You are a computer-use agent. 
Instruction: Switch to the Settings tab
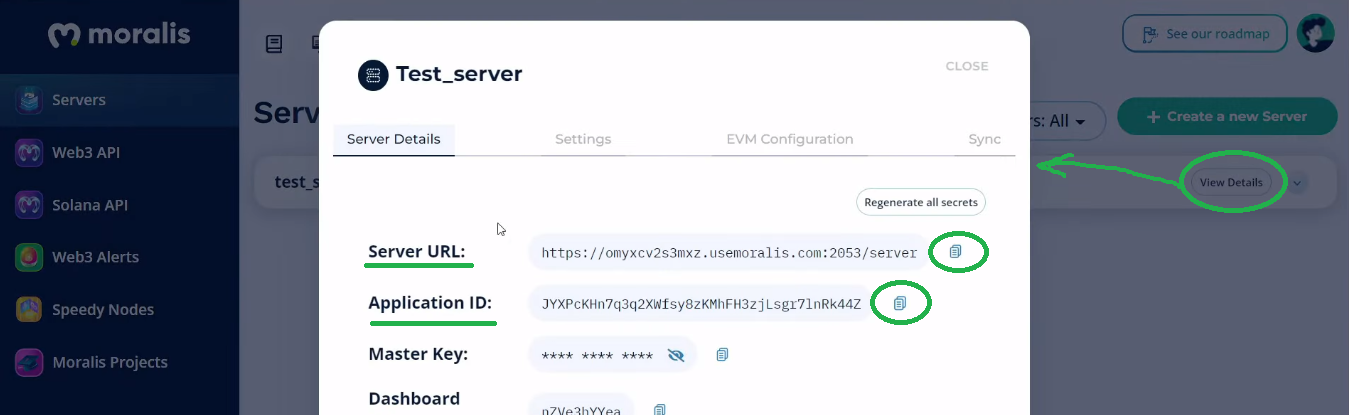click(583, 139)
